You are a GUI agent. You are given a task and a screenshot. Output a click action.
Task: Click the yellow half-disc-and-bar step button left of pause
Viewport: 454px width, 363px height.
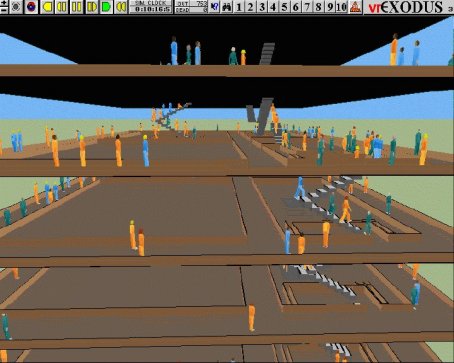click(x=62, y=7)
